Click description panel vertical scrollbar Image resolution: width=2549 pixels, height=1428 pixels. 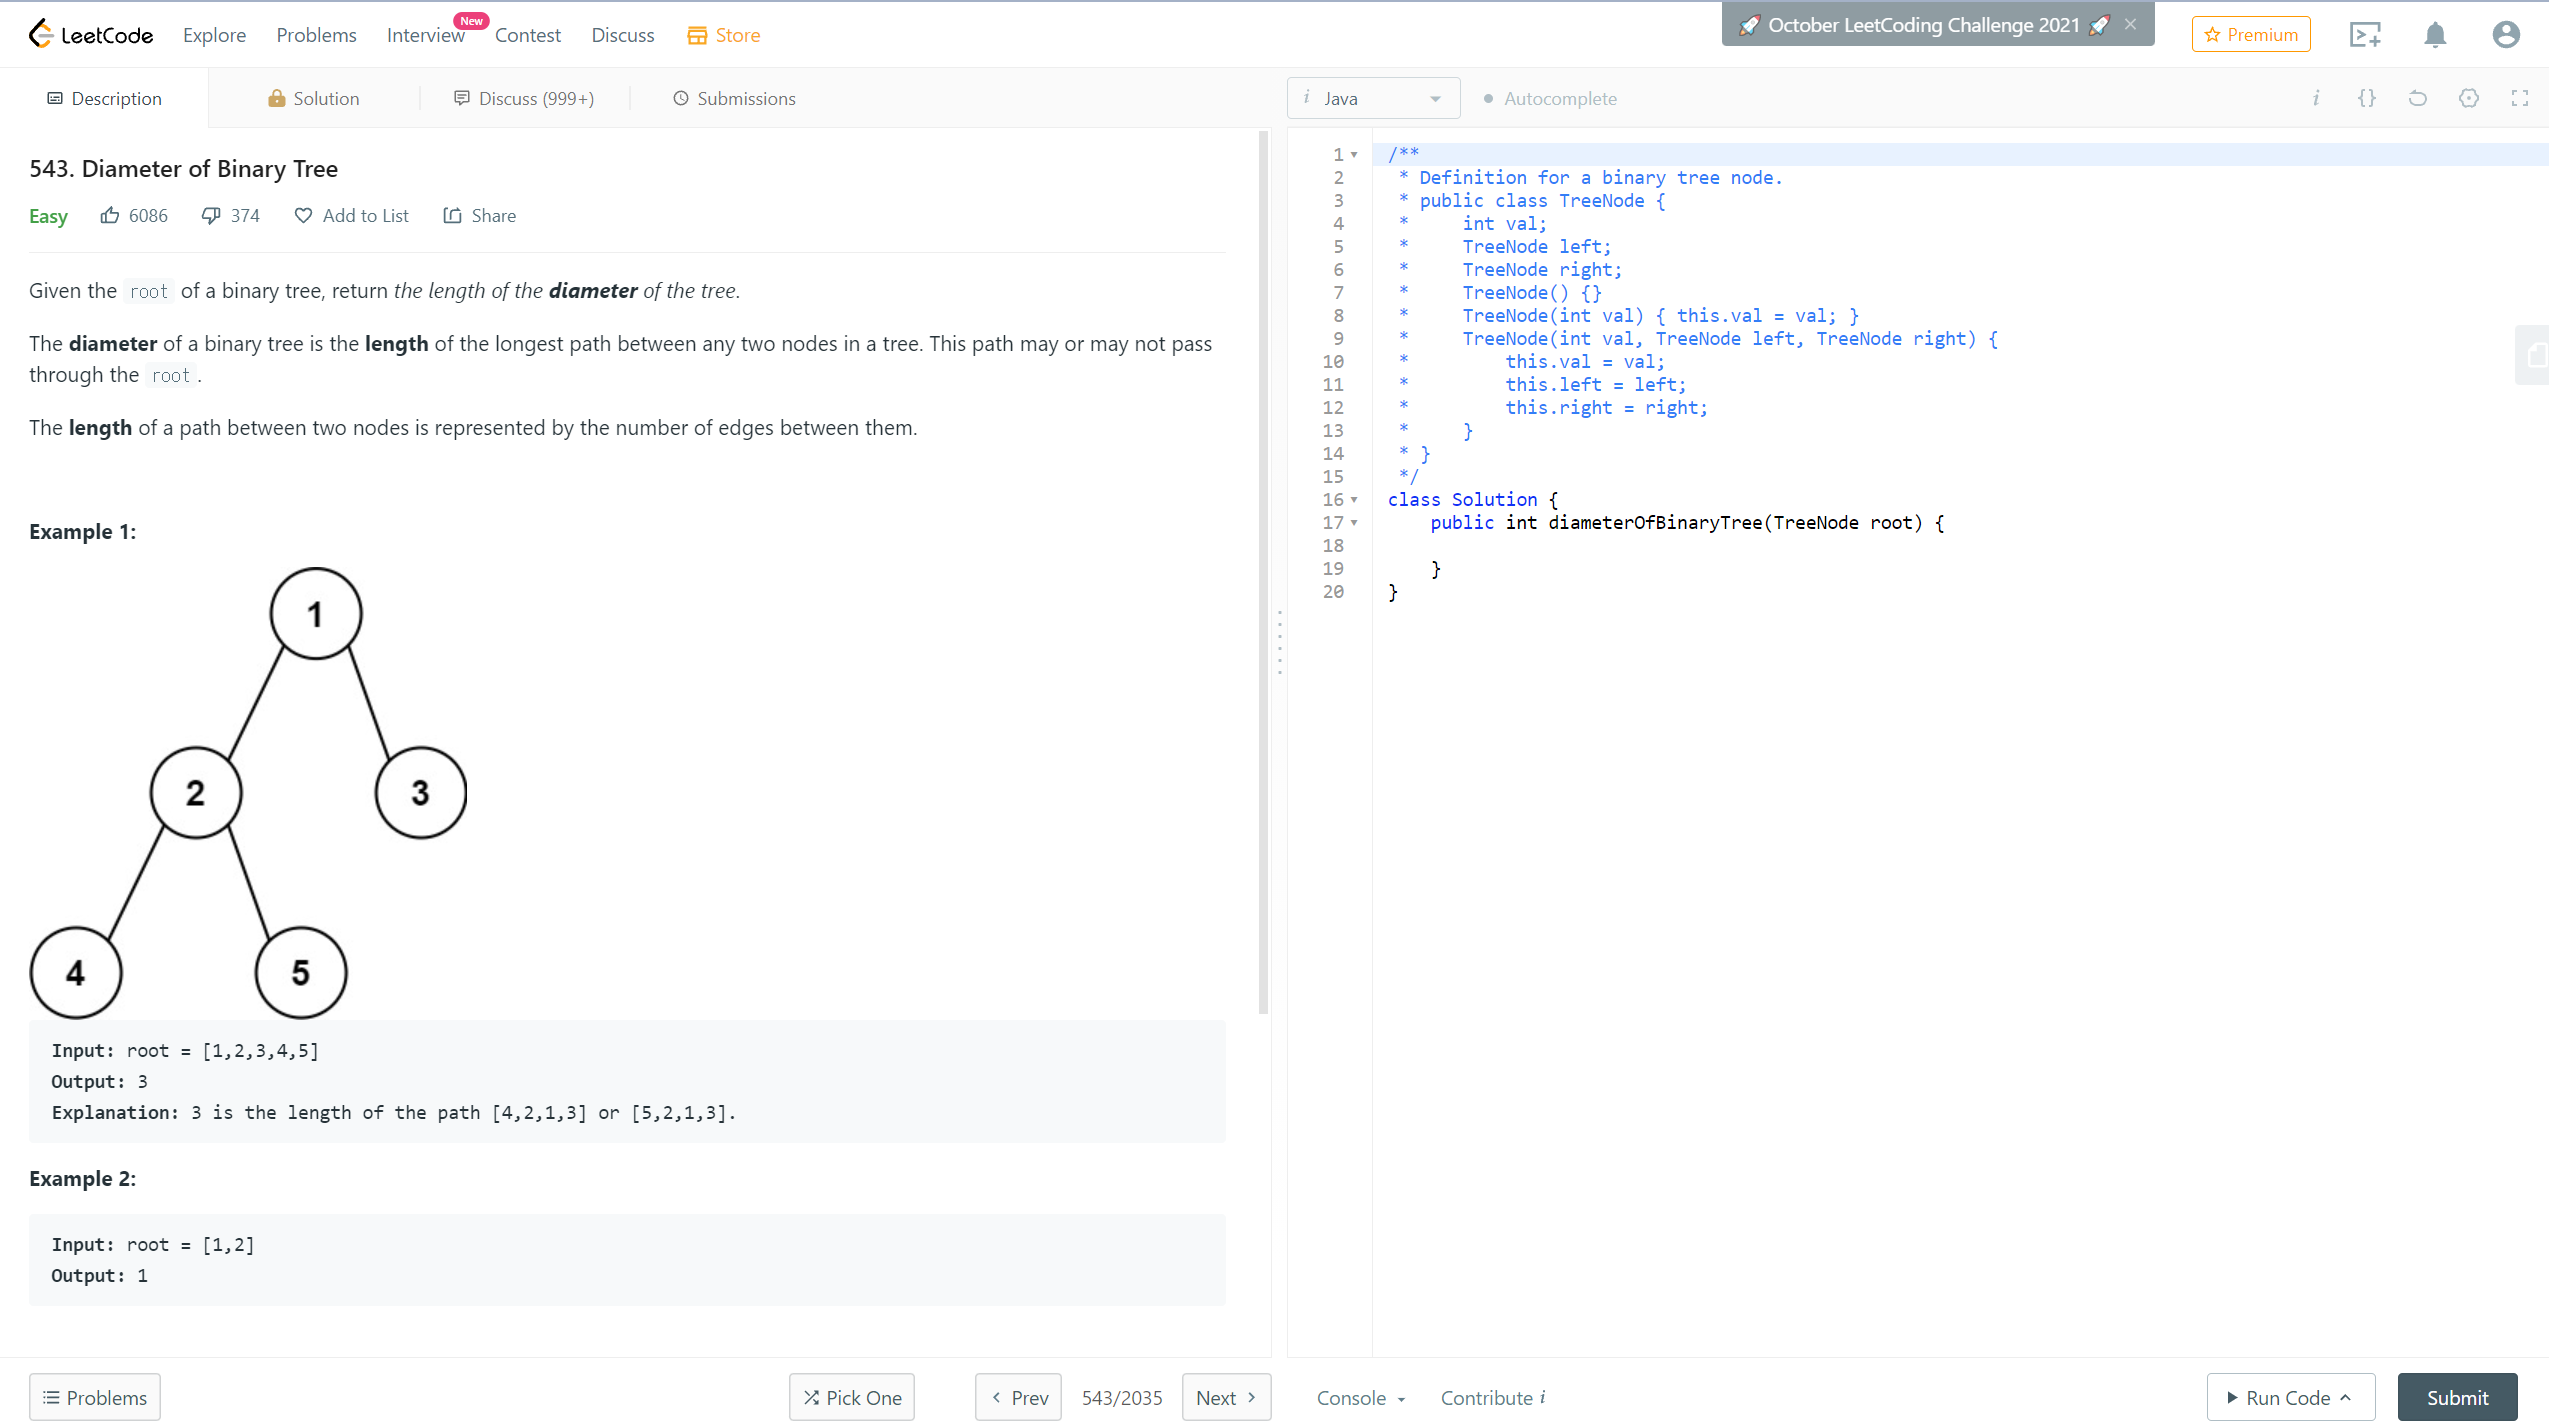pos(1263,572)
